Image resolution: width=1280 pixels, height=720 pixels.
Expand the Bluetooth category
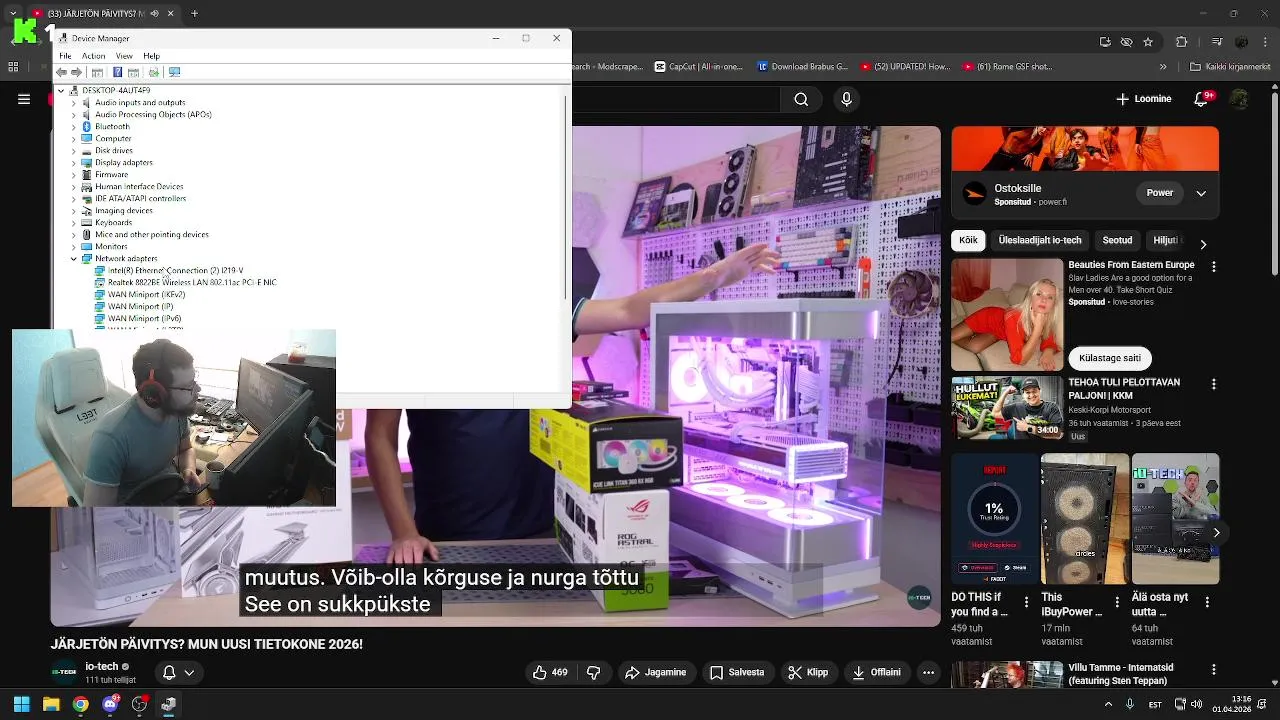[73, 126]
